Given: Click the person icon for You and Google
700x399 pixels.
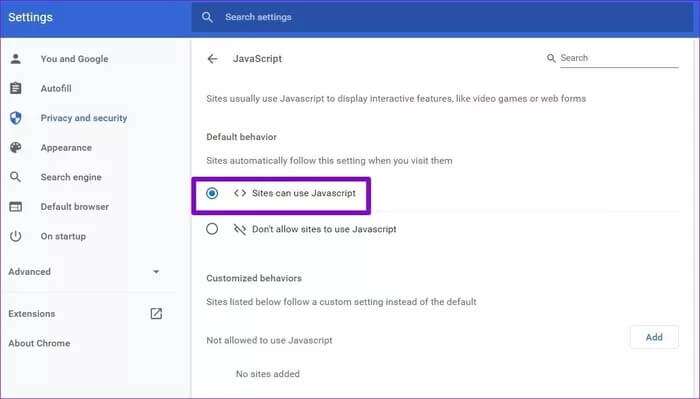Looking at the screenshot, I should tap(16, 58).
